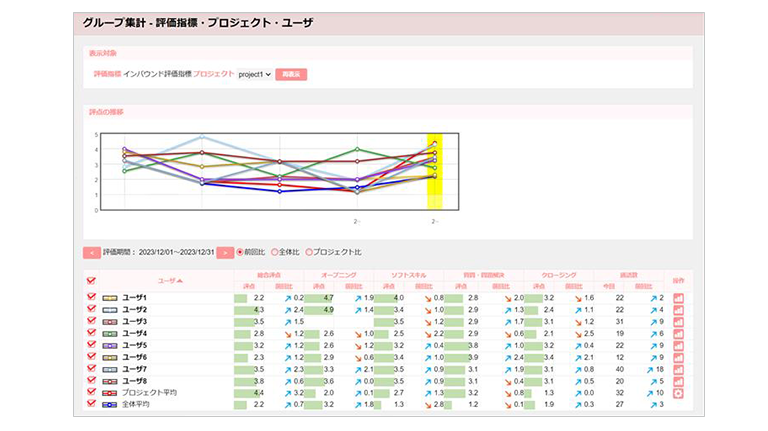This screenshot has width=768, height=431.
Task: Go to previous evaluation period
Action: pos(91,253)
